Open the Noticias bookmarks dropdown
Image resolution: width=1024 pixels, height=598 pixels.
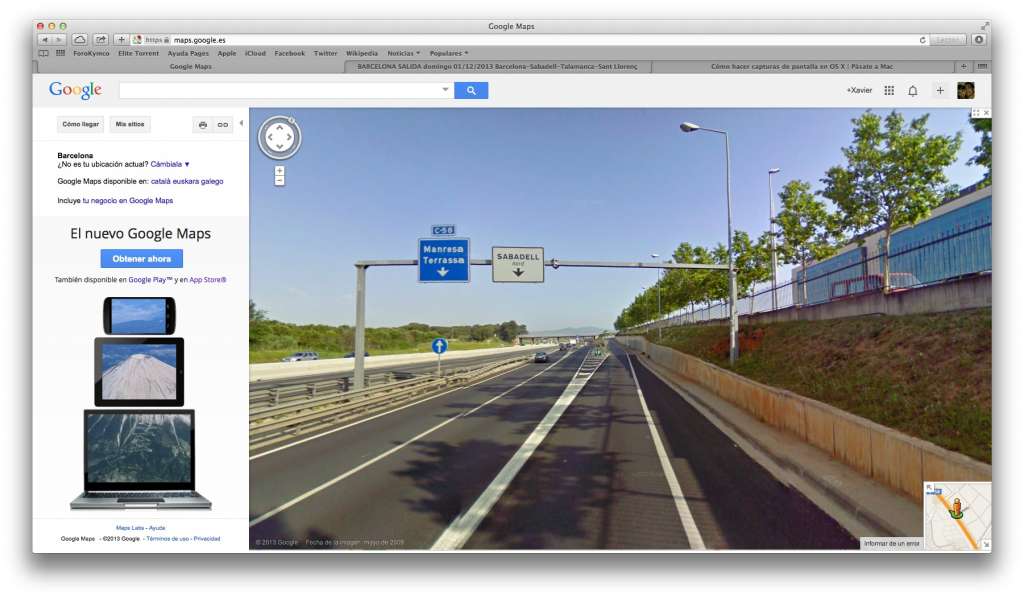404,54
